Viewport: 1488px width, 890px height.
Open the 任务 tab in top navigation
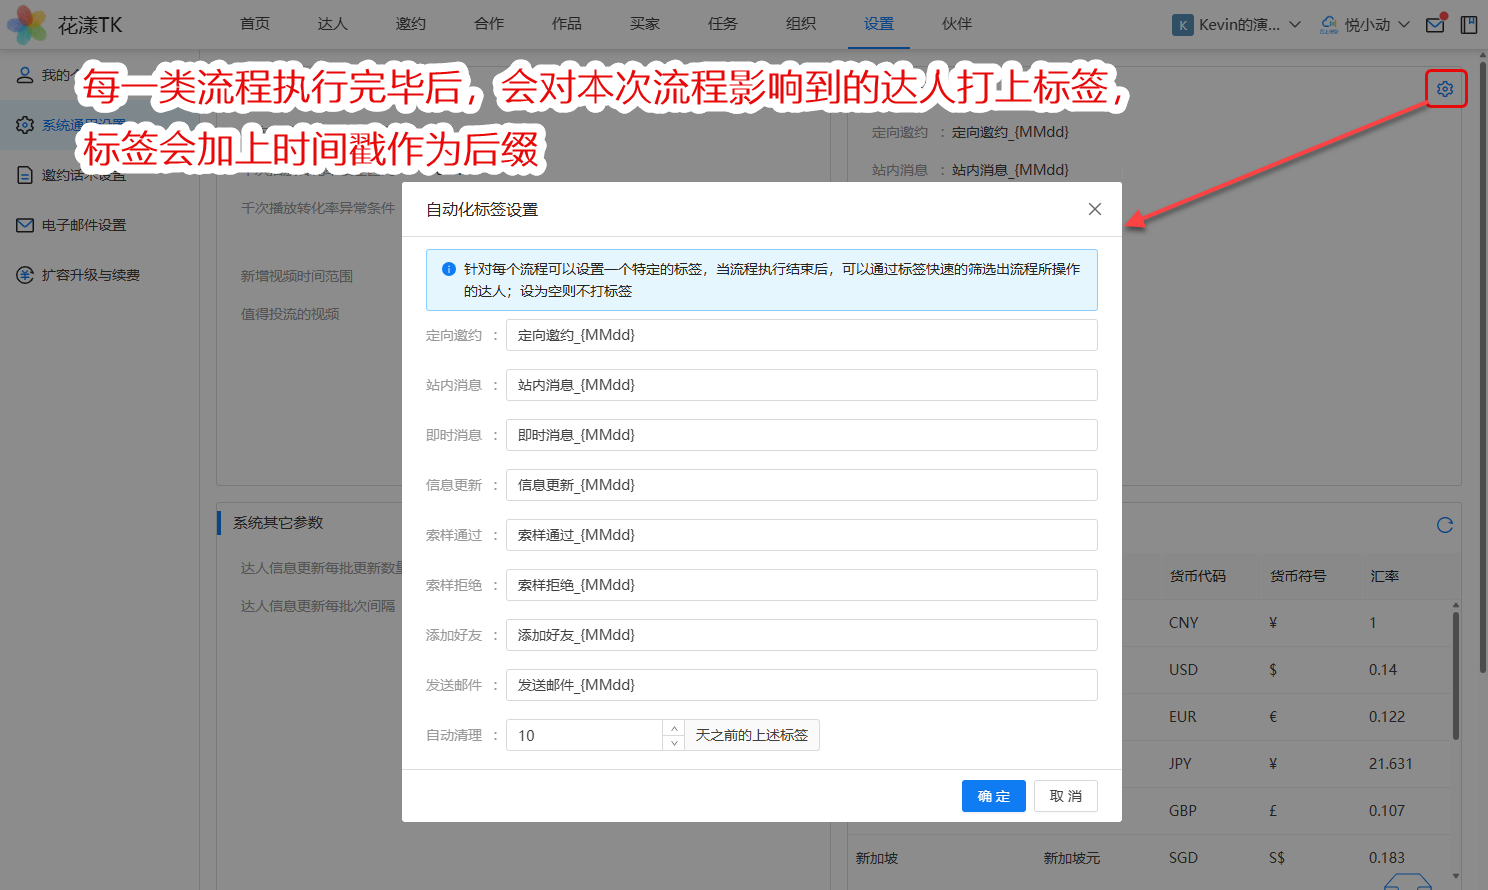(x=722, y=24)
